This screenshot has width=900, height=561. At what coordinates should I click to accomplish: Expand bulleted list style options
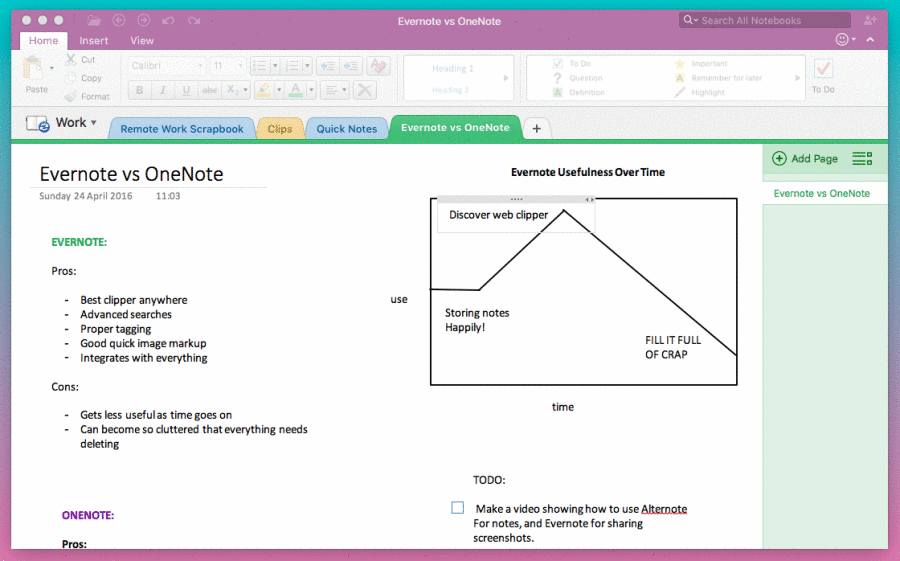tap(275, 66)
